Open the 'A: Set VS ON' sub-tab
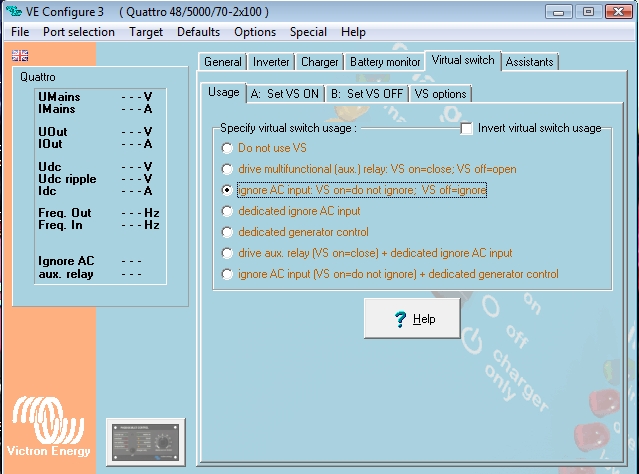 click(x=285, y=94)
